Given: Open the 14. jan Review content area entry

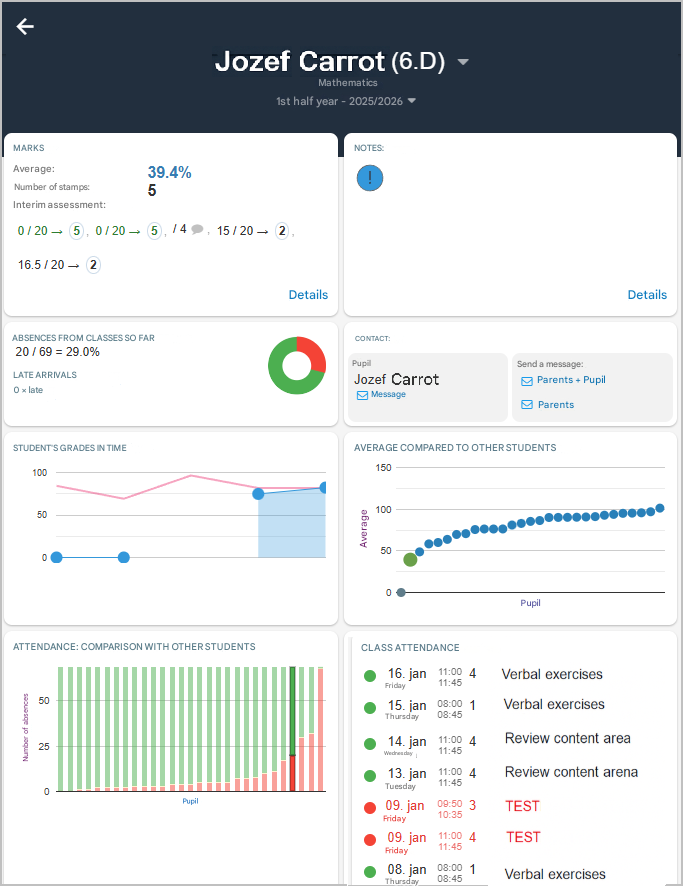Looking at the screenshot, I should click(x=567, y=739).
